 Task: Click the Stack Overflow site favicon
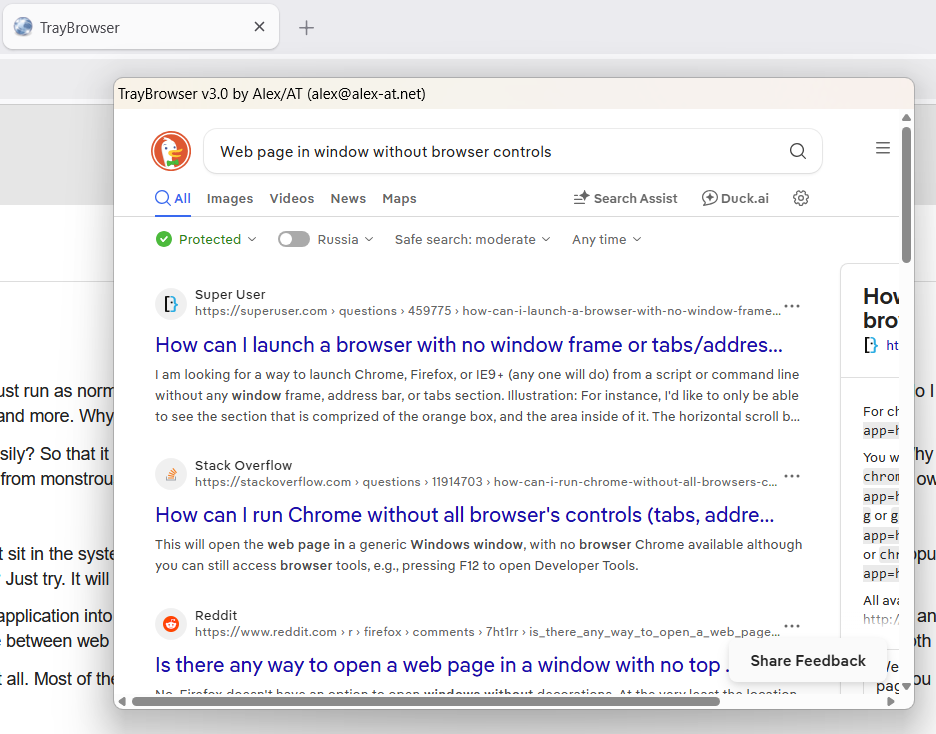click(171, 473)
